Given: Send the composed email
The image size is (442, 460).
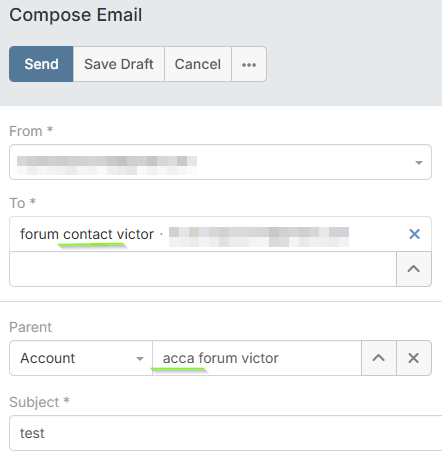Looking at the screenshot, I should pos(41,64).
